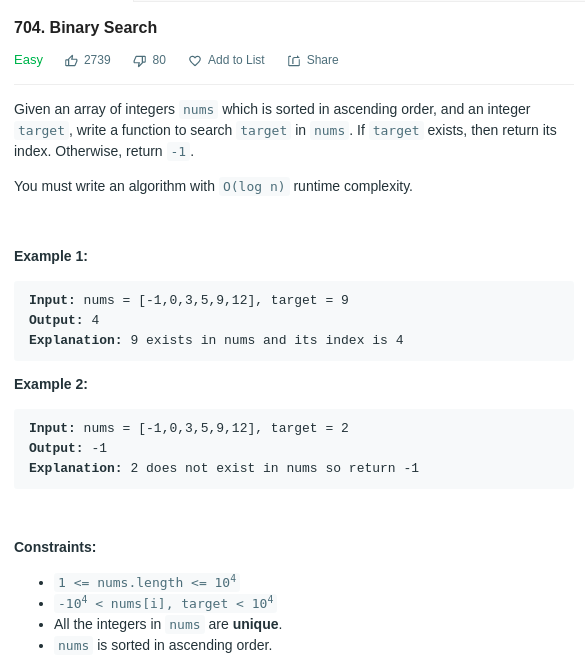The height and width of the screenshot is (672, 585).
Task: Click the Example 2 heading
Action: [x=51, y=384]
